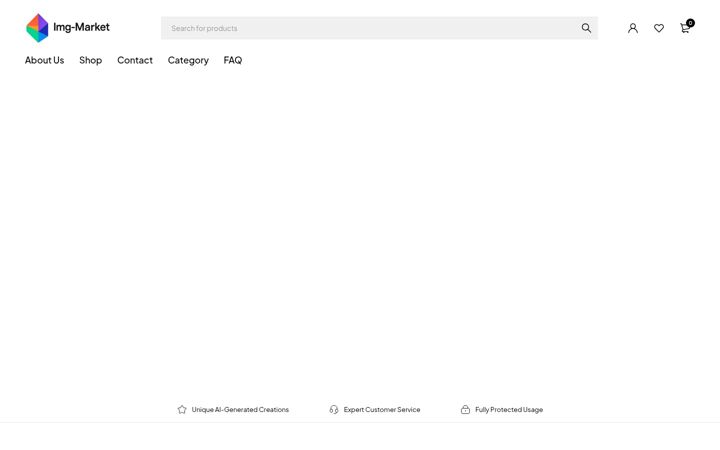Click the Unique AI-Generated Creations text

(x=240, y=410)
